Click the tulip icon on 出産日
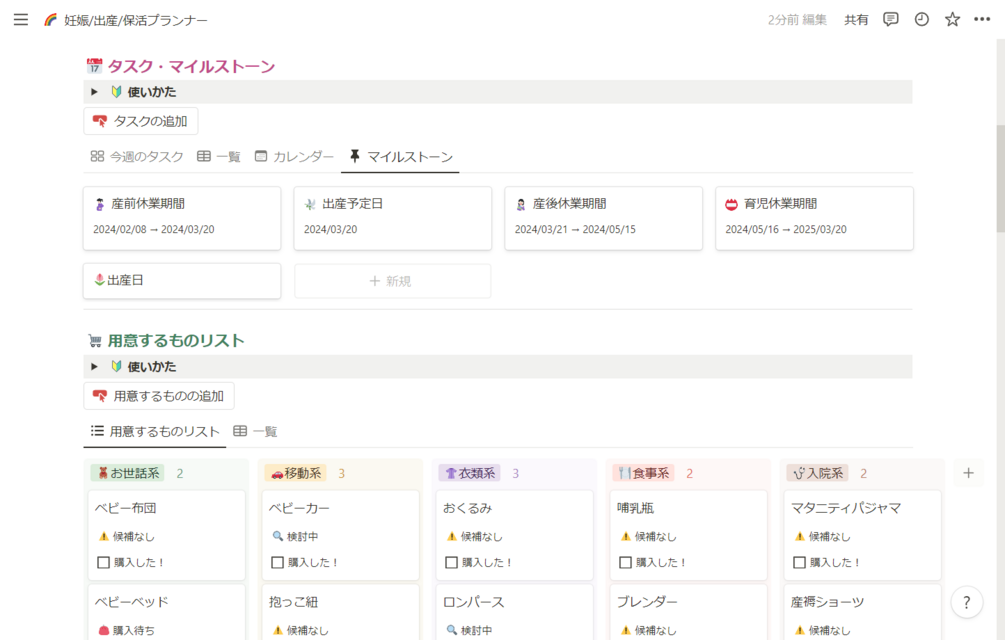The width and height of the screenshot is (1005, 640). (99, 280)
